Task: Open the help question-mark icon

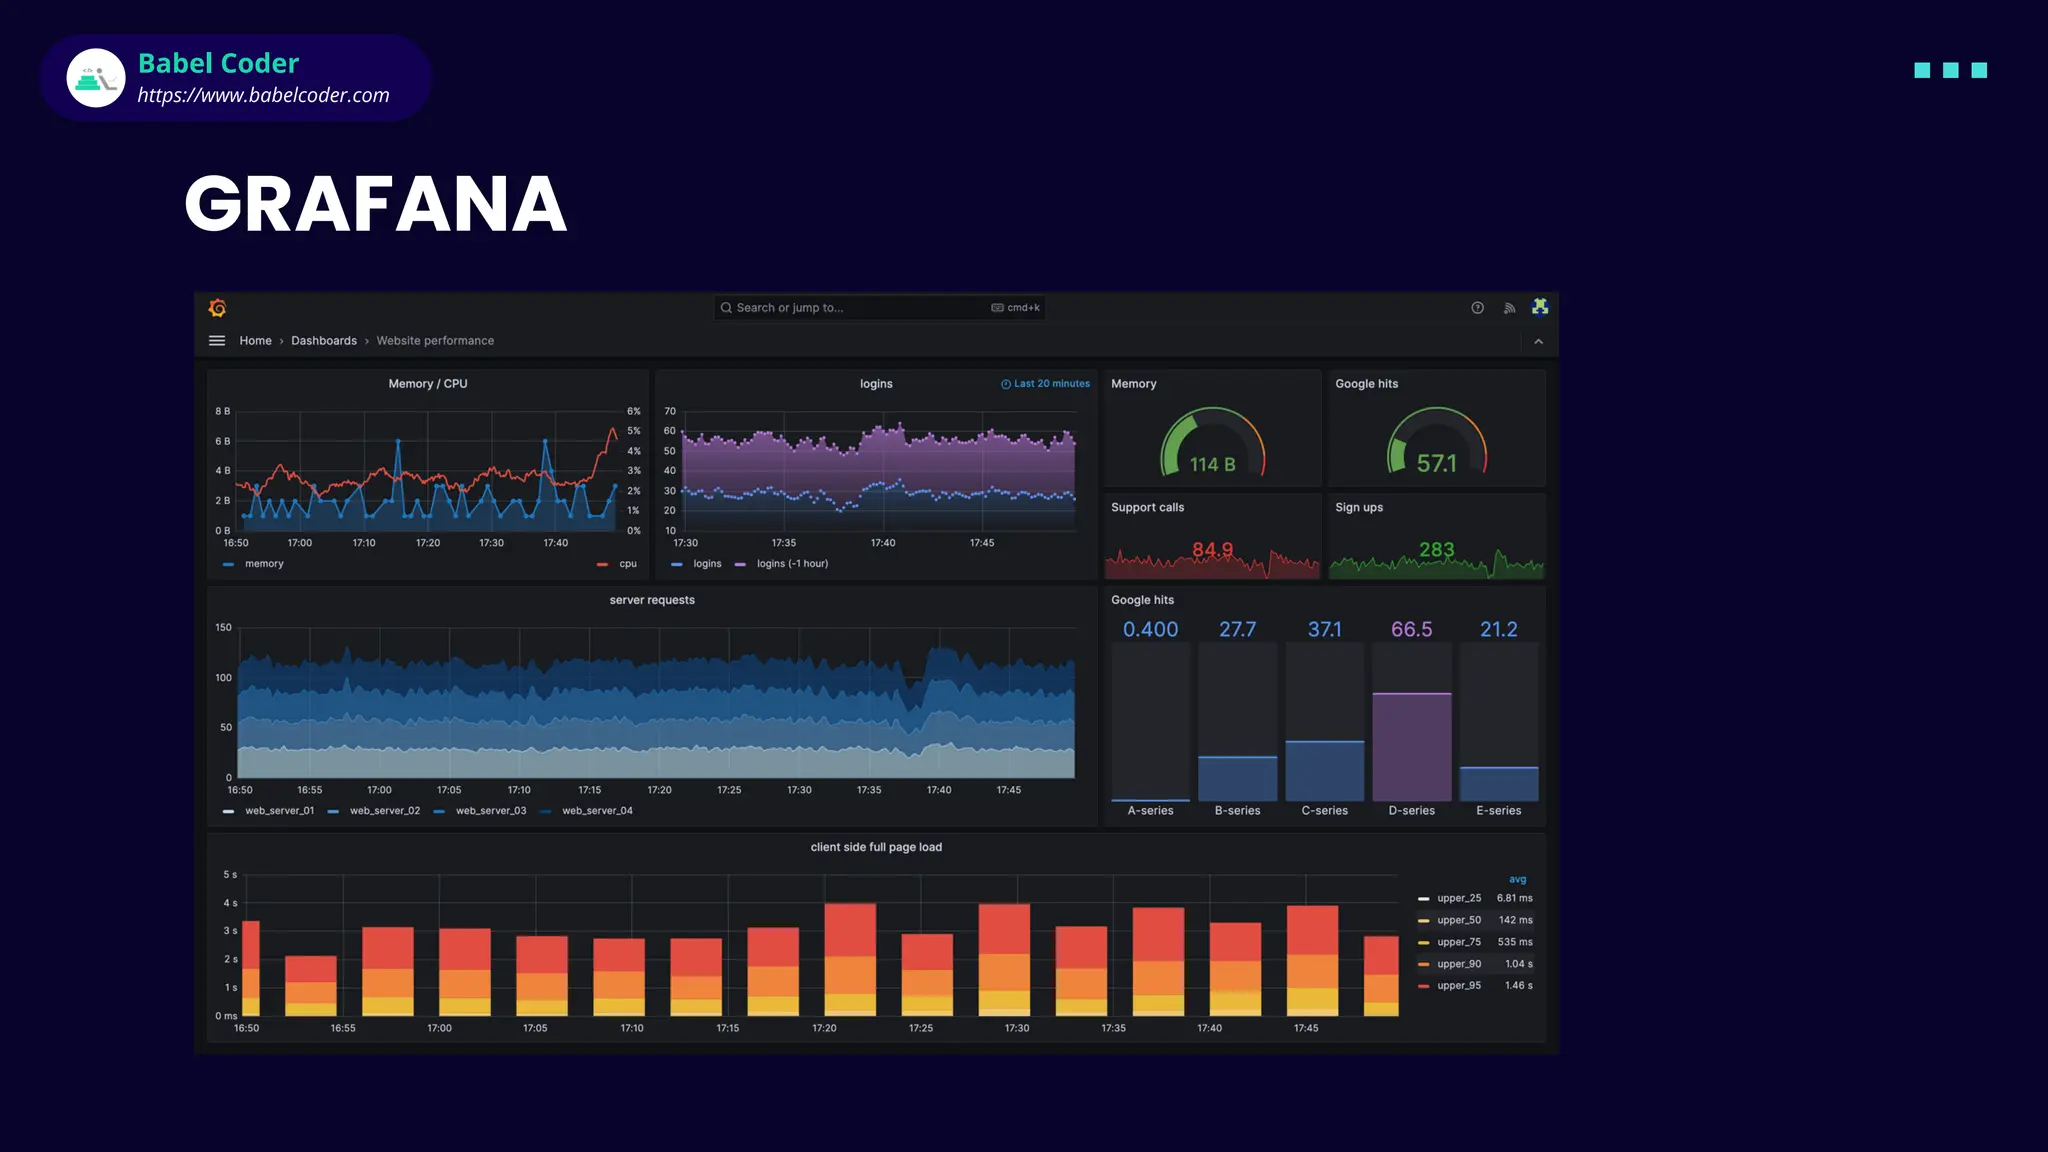Action: click(1477, 308)
